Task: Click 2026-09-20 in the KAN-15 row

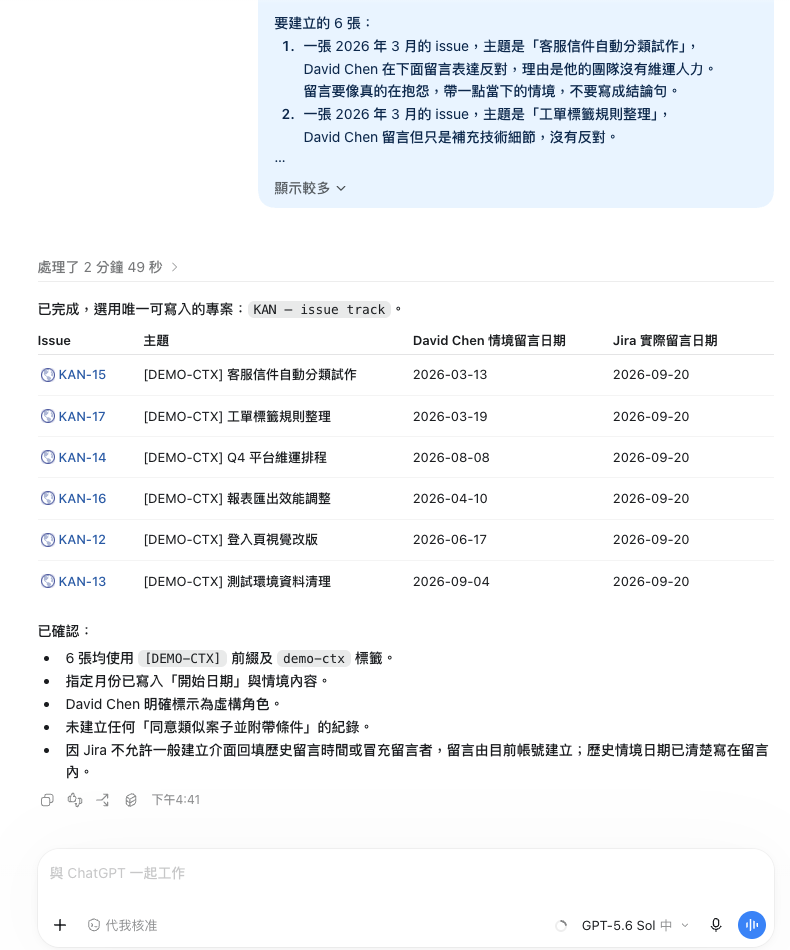Action: pos(651,375)
